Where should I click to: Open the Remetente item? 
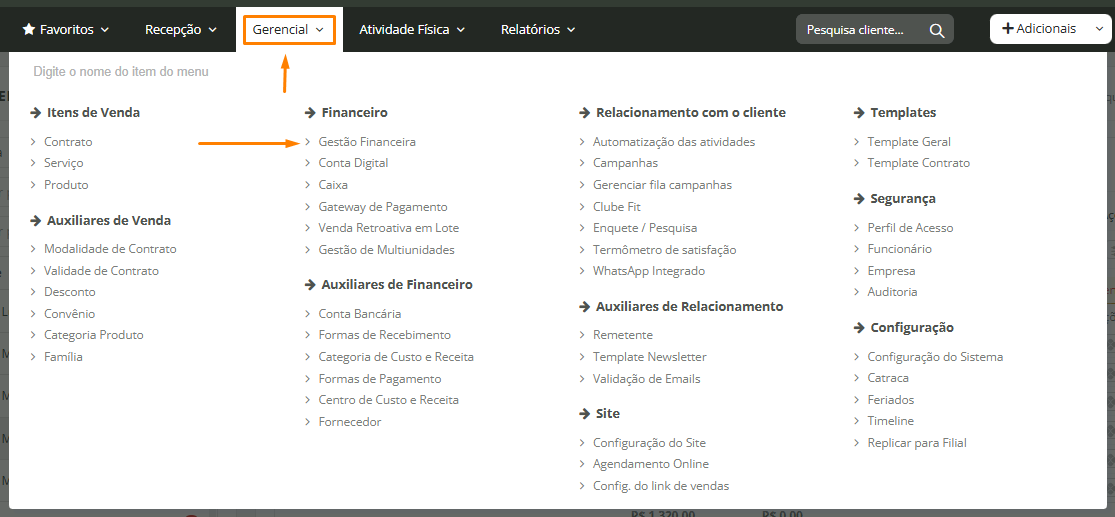(x=623, y=335)
